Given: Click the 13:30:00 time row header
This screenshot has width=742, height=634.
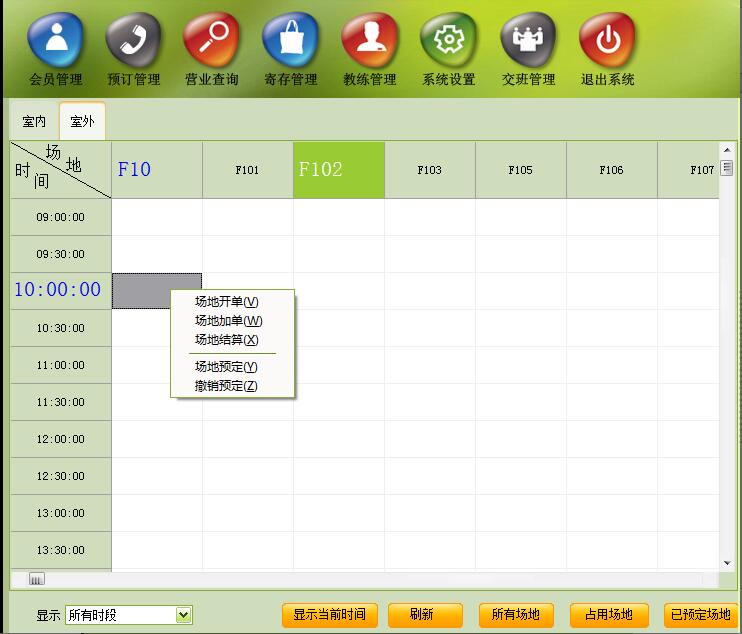Looking at the screenshot, I should click(x=61, y=550).
